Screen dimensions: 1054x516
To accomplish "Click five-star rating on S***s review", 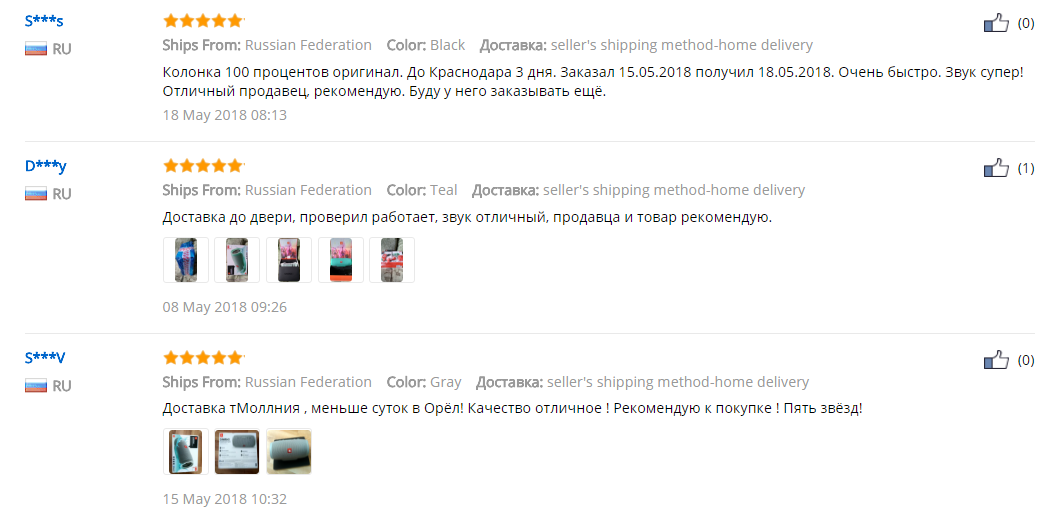I will 203,21.
